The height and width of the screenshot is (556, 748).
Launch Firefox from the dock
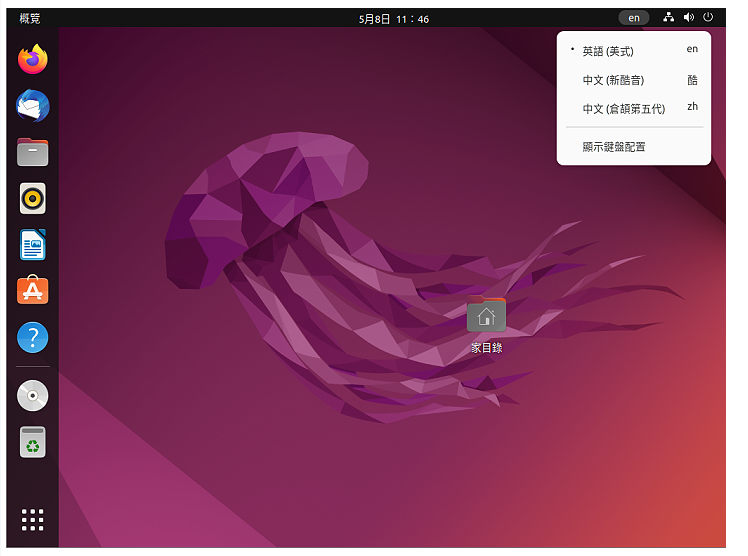(x=32, y=59)
